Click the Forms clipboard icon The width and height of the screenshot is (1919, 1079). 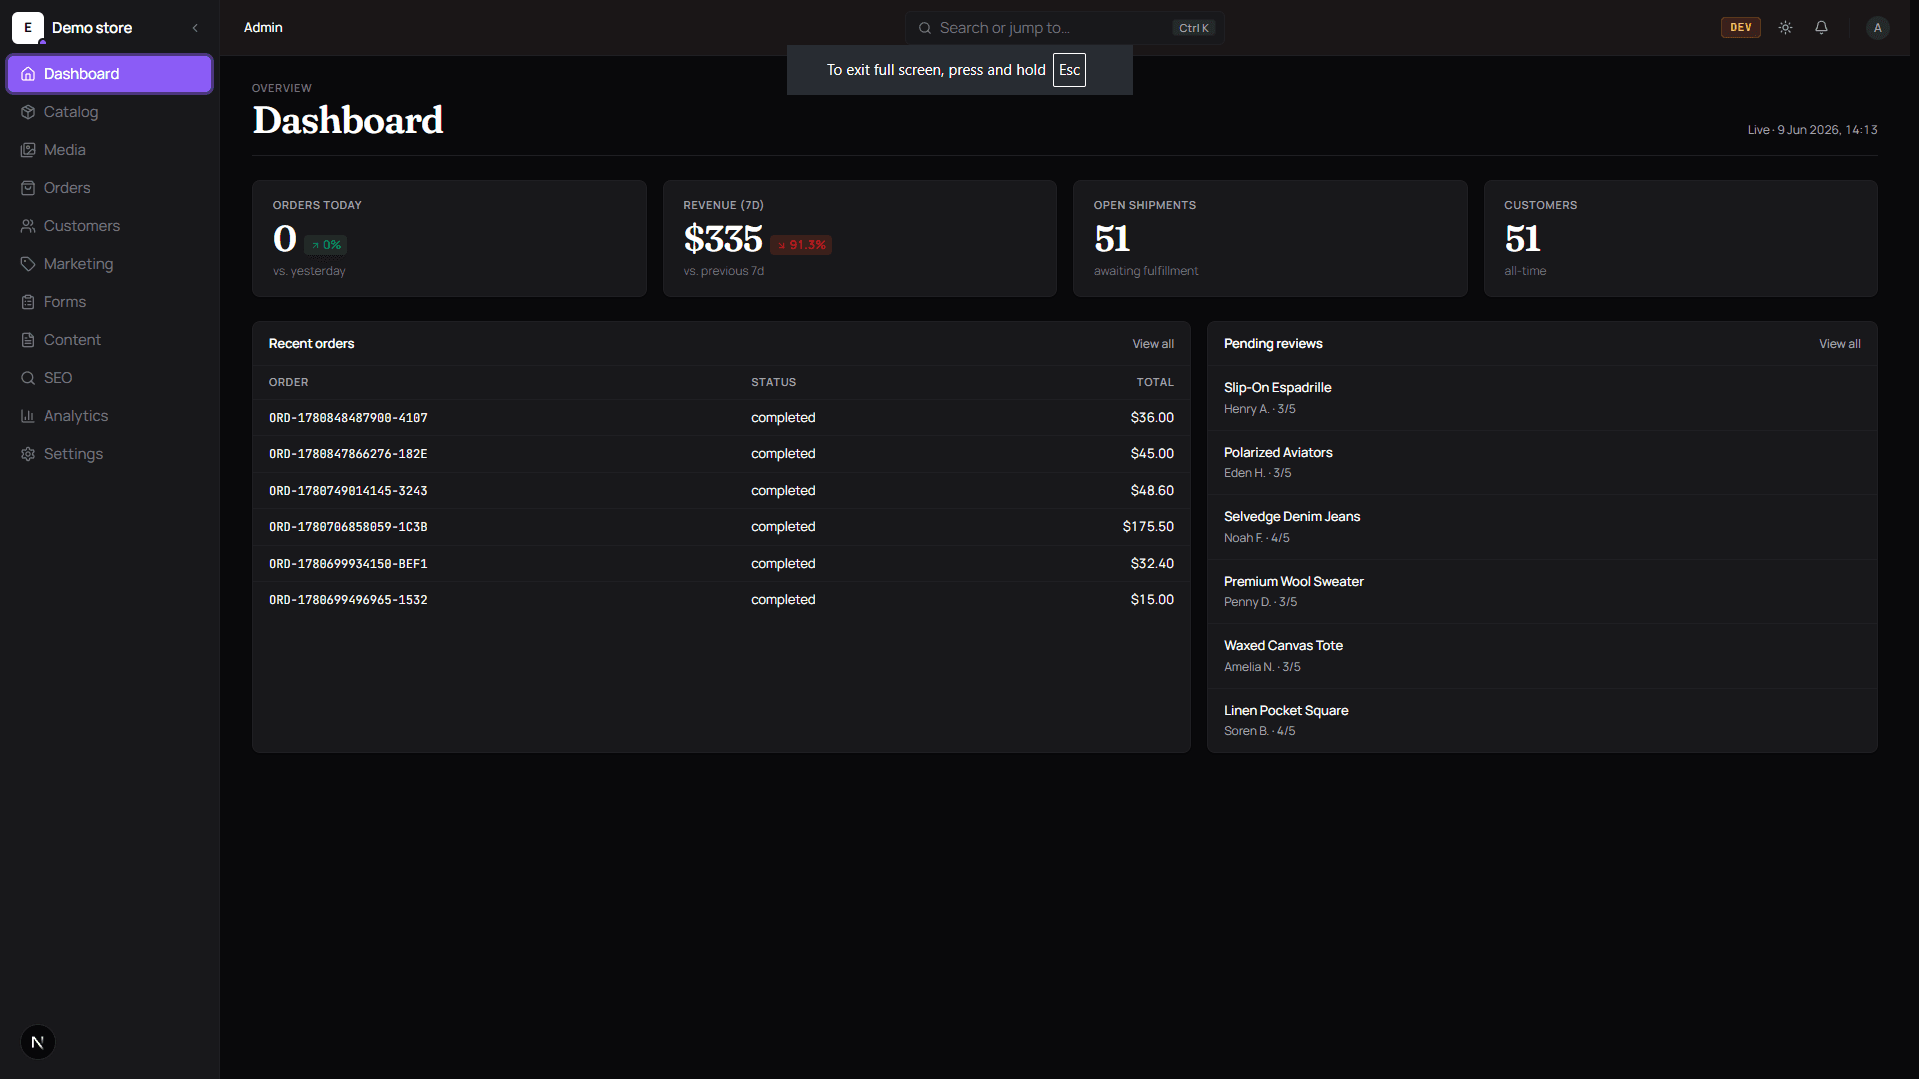(28, 302)
